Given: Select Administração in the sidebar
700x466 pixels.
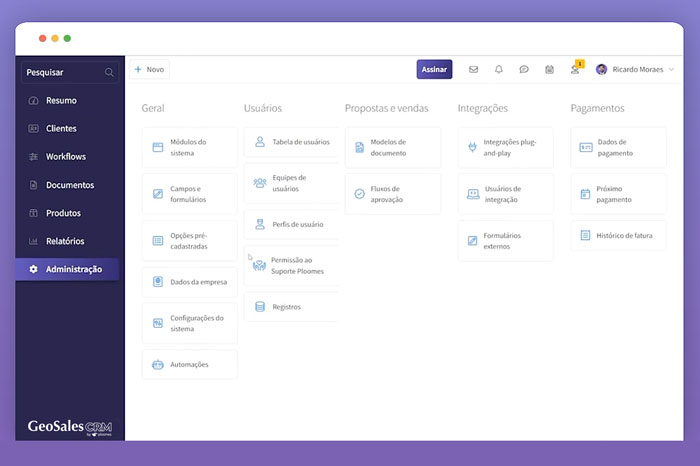Looking at the screenshot, I should coord(67,269).
